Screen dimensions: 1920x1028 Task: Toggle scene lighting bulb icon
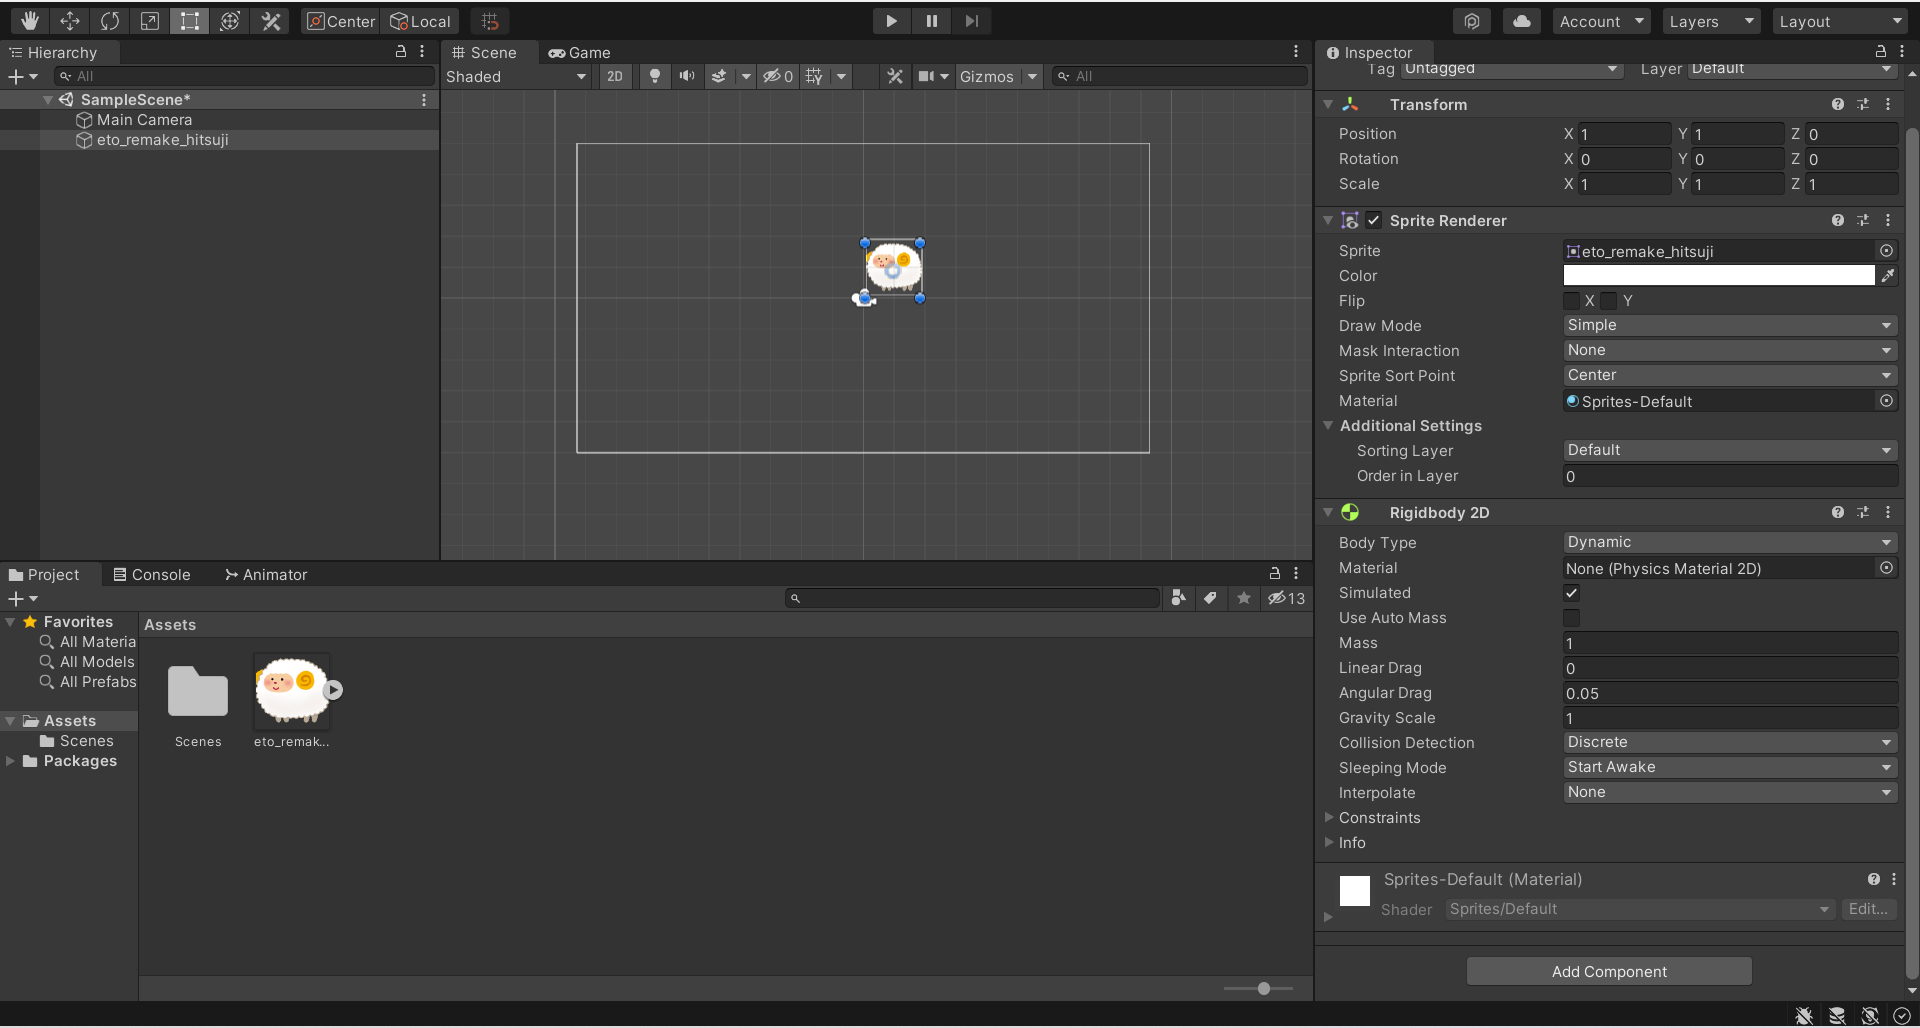(x=654, y=76)
